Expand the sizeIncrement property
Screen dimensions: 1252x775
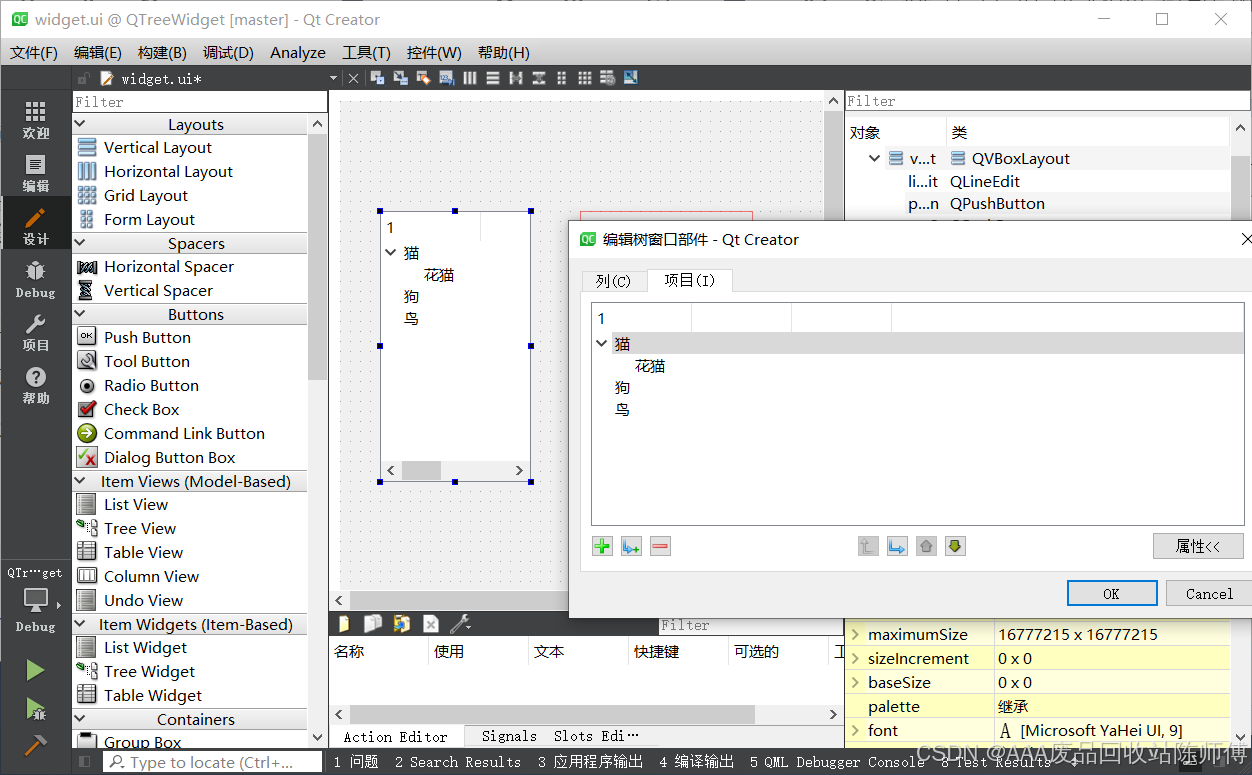[855, 658]
